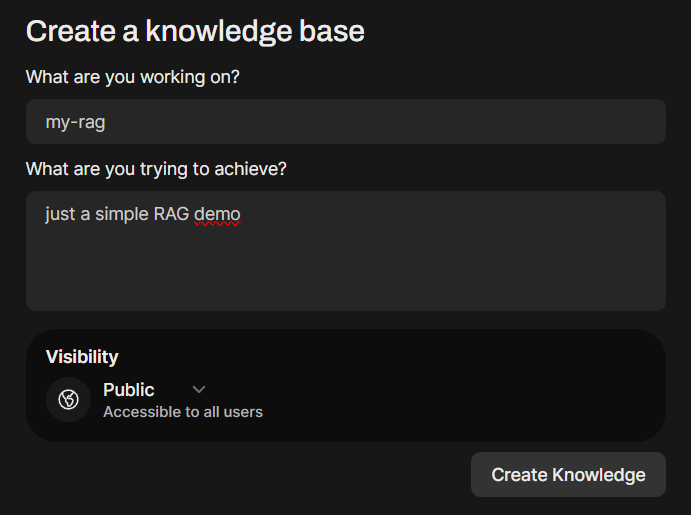Image resolution: width=691 pixels, height=515 pixels.
Task: Click the word "Create" on the submit button
Action: coord(521,475)
